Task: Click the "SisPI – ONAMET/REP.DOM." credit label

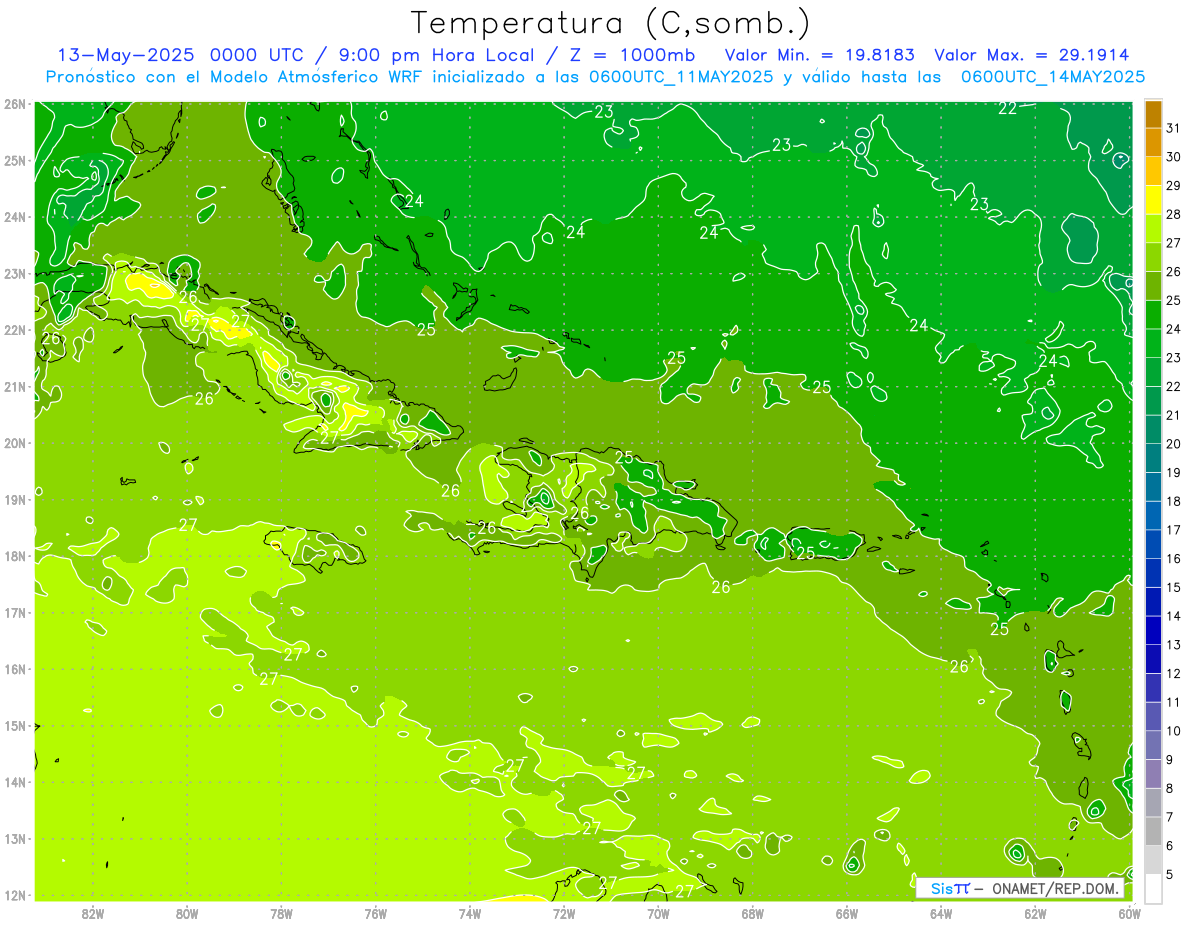Action: pos(1020,888)
